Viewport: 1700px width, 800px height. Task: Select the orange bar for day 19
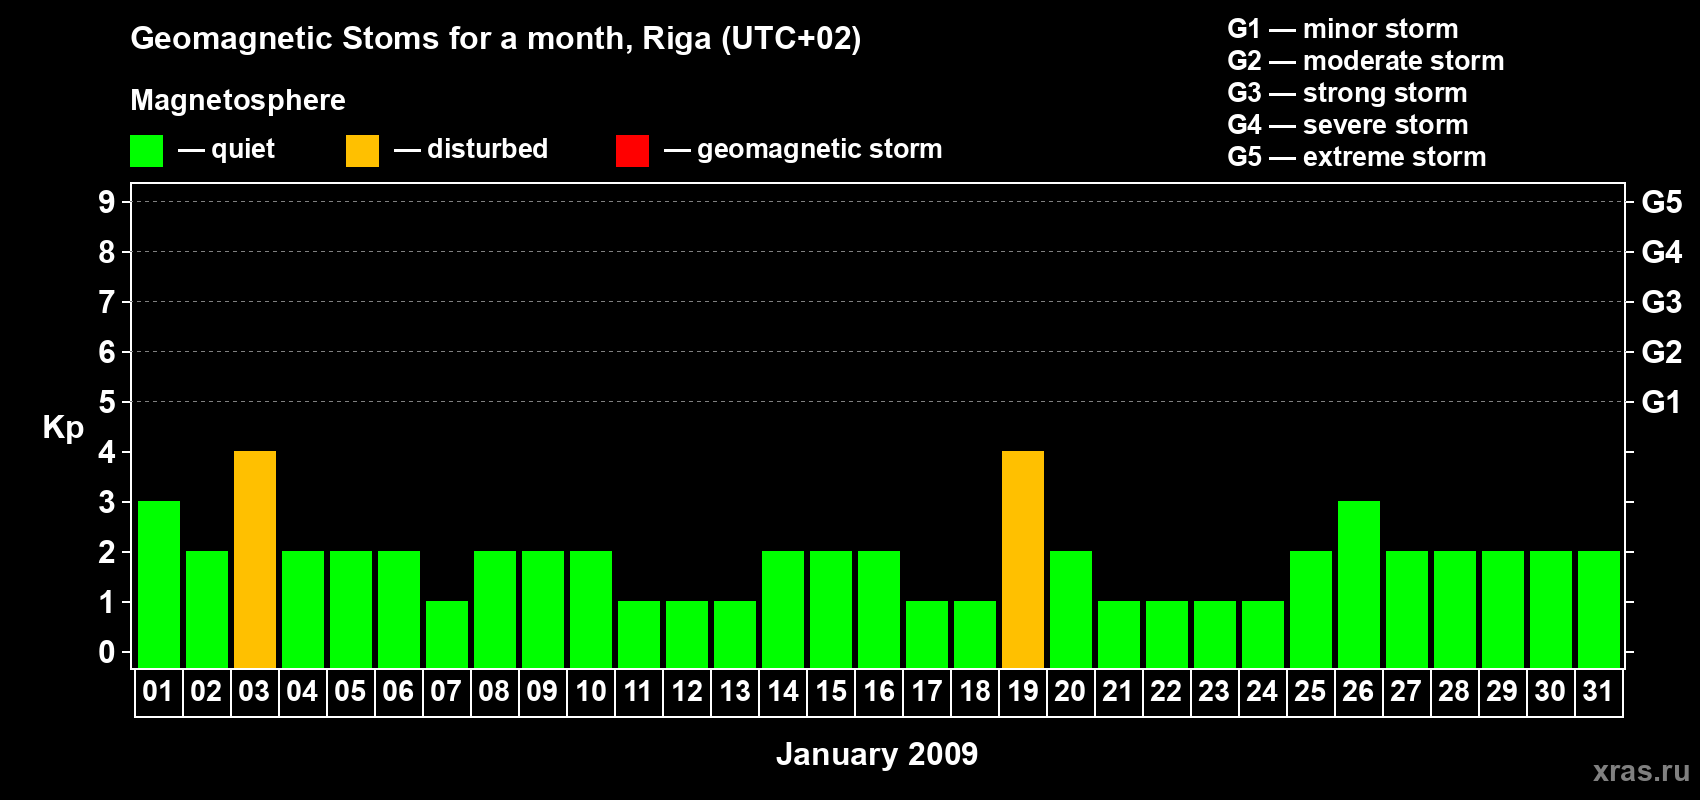tap(1023, 559)
